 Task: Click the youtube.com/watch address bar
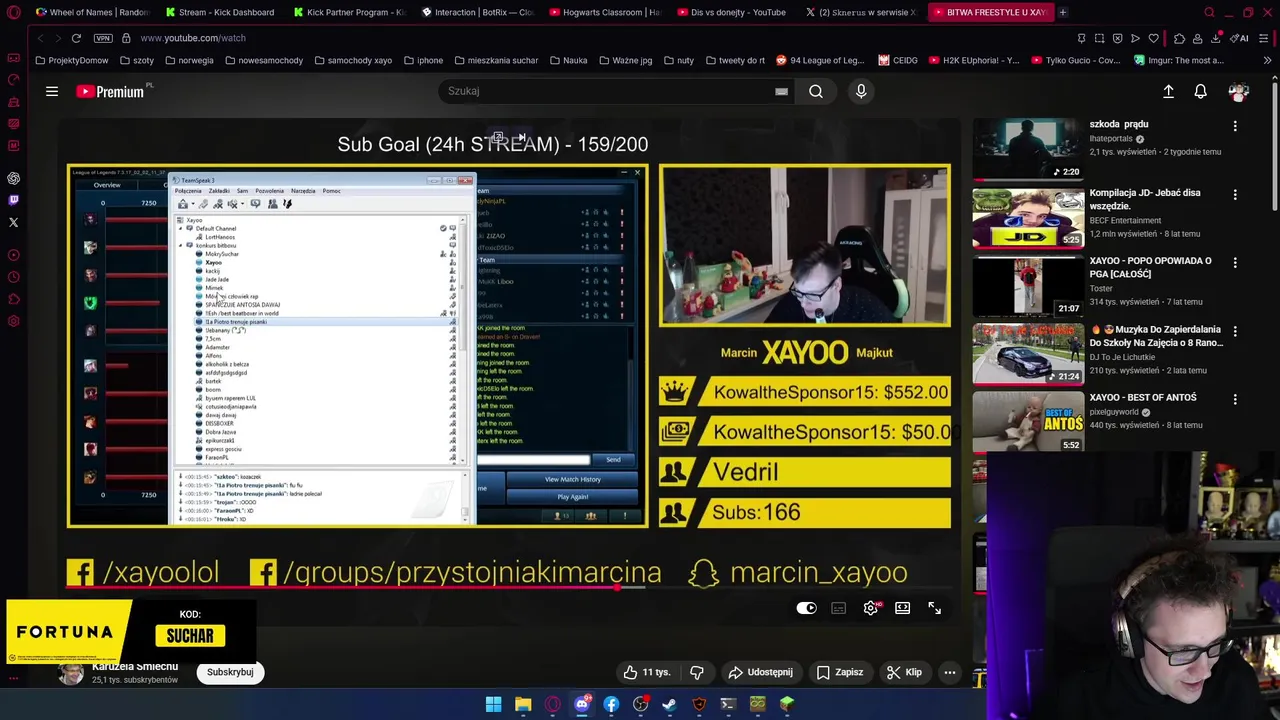click(193, 38)
